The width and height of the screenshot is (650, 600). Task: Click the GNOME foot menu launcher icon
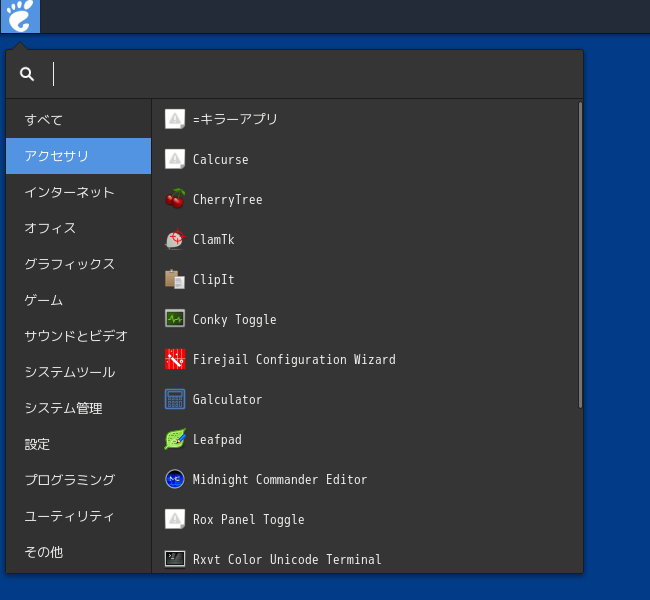[x=20, y=16]
